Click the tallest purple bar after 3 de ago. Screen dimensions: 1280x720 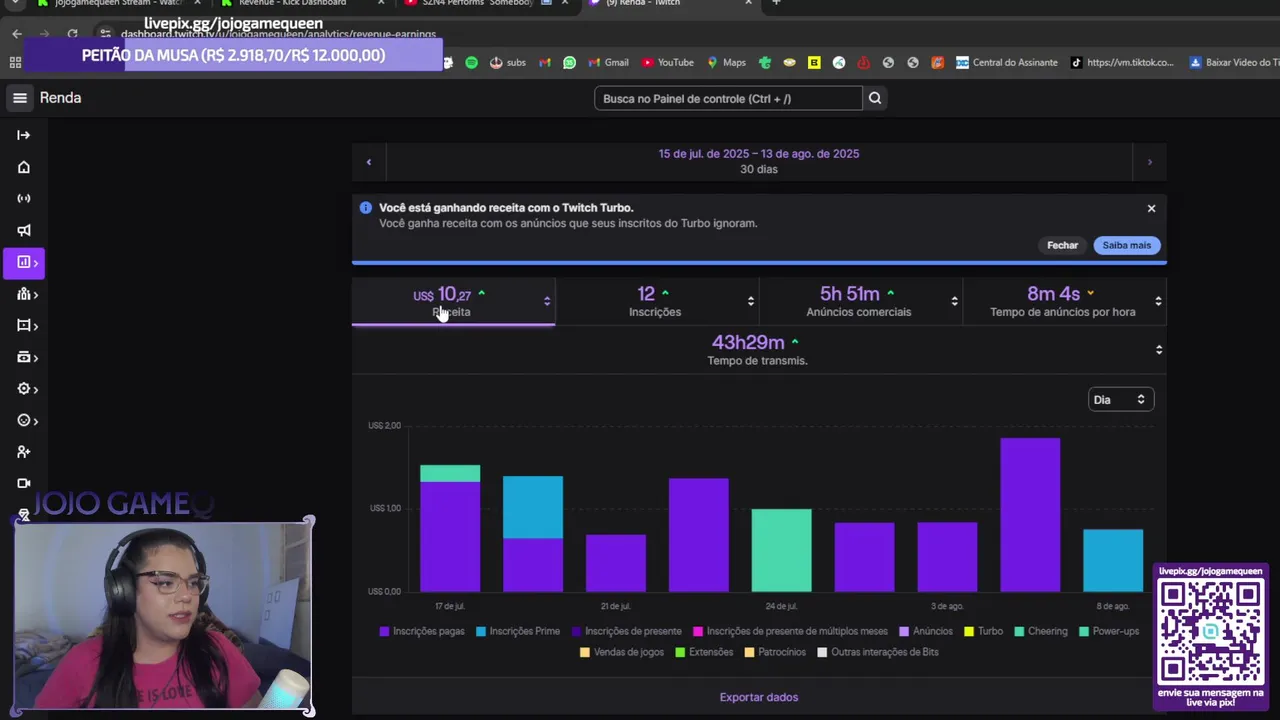click(x=1030, y=515)
